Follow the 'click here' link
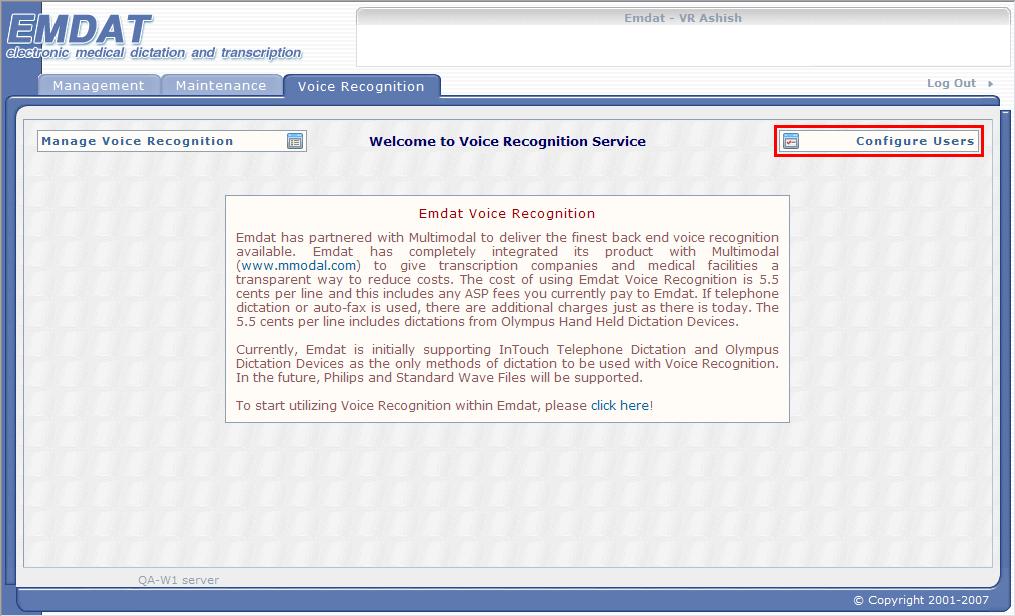Viewport: 1015px width, 616px height. [619, 405]
